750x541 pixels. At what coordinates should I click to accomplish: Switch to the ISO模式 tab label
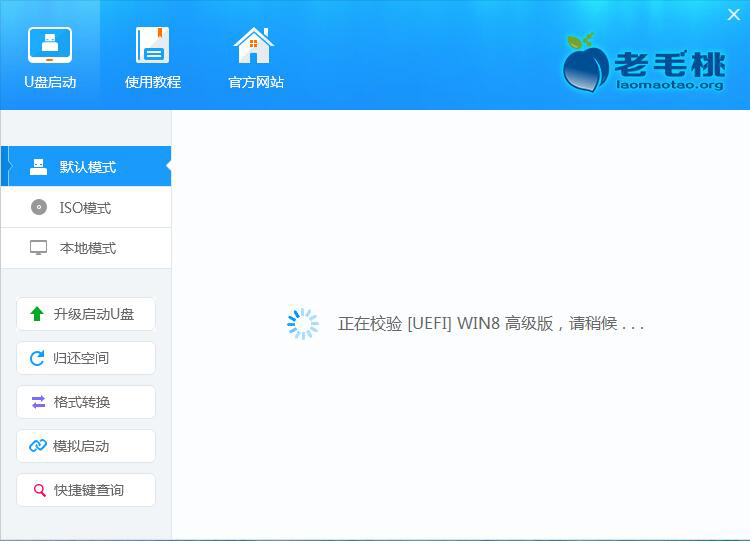click(x=85, y=208)
